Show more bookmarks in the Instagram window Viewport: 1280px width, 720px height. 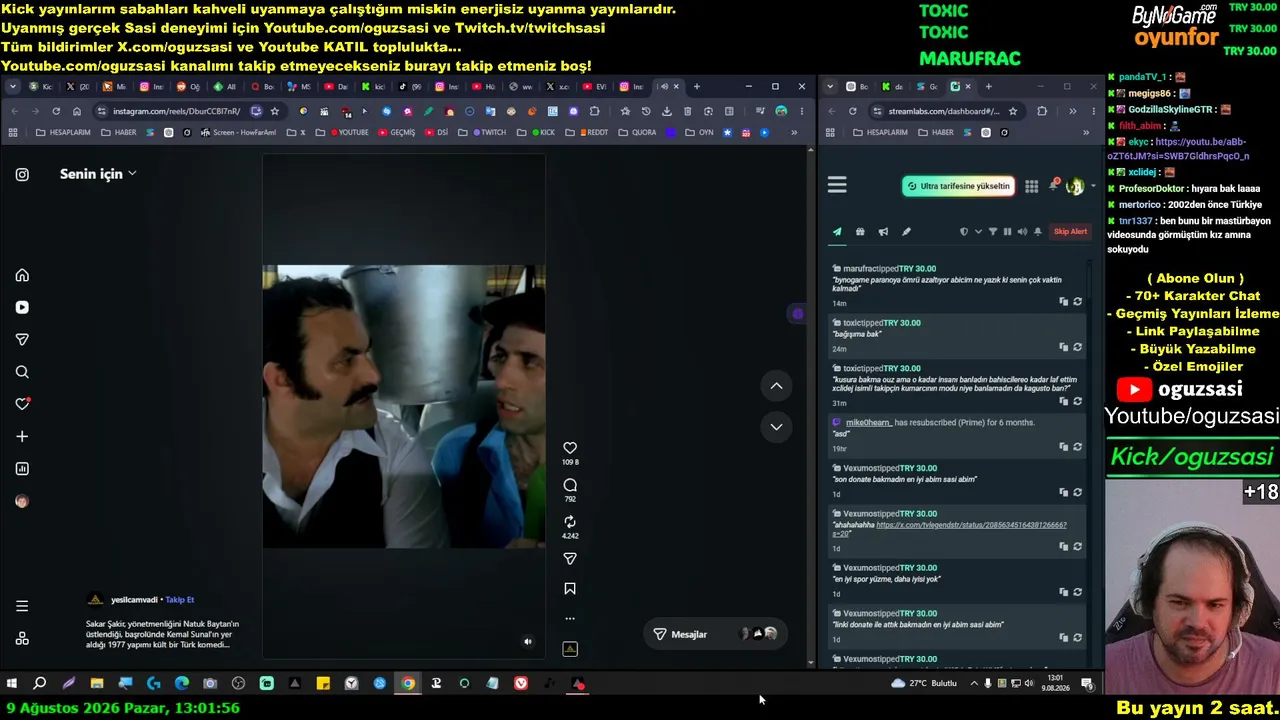(794, 132)
